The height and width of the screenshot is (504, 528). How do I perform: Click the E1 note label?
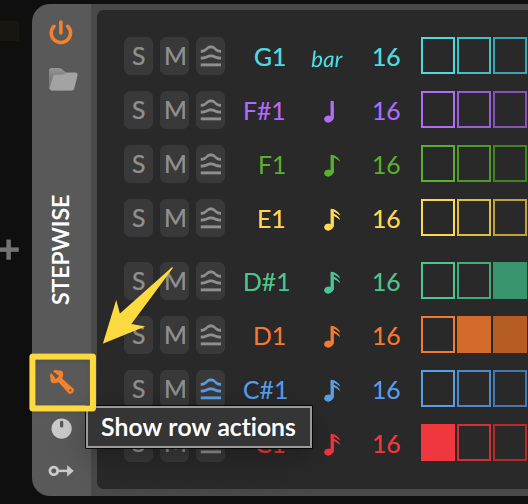[271, 219]
